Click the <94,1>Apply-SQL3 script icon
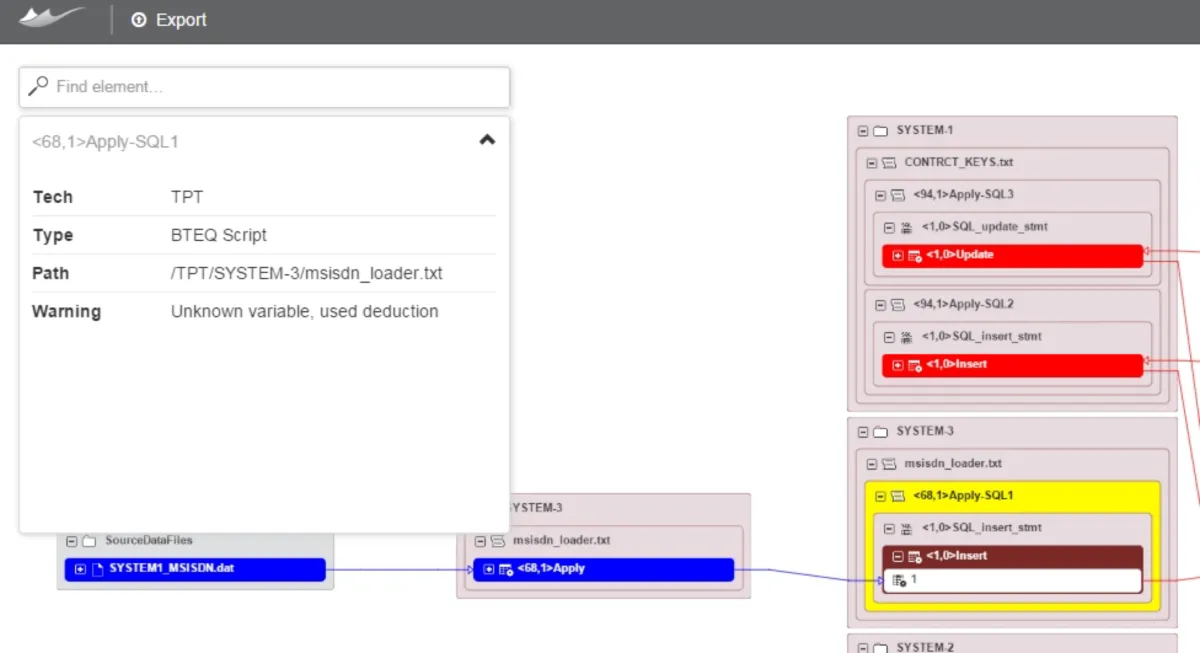Viewport: 1200px width, 653px height. tap(897, 195)
